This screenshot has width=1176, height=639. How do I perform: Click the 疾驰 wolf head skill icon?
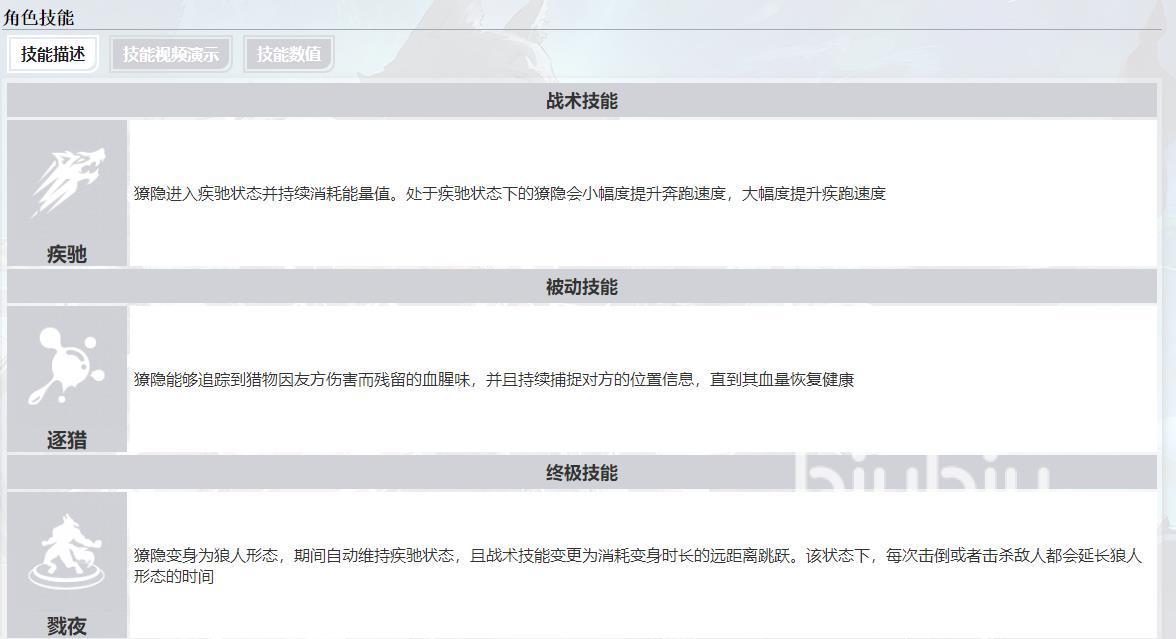point(67,182)
